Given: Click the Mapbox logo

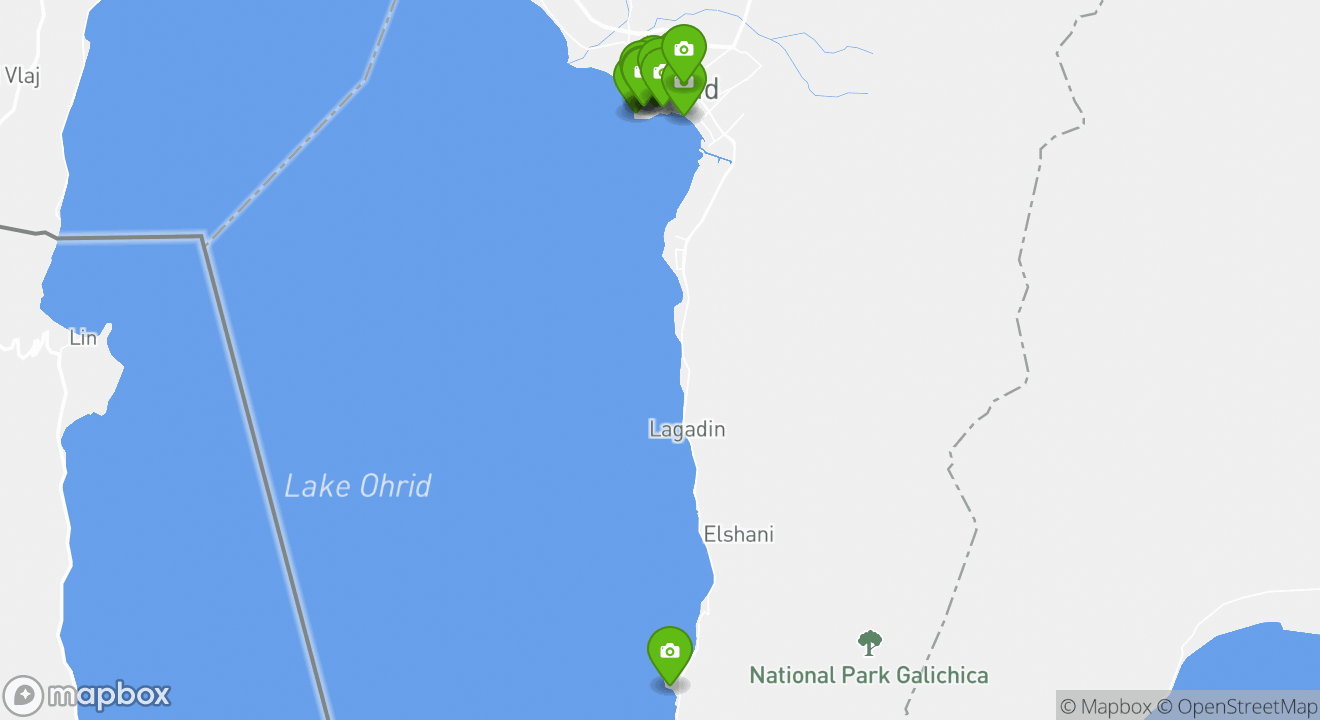Looking at the screenshot, I should (x=87, y=695).
